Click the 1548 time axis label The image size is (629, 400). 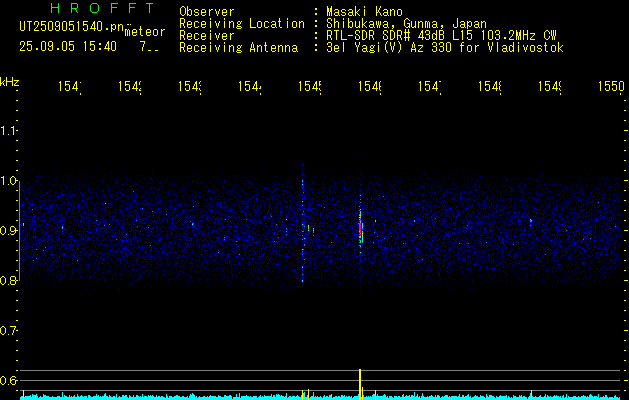click(490, 86)
